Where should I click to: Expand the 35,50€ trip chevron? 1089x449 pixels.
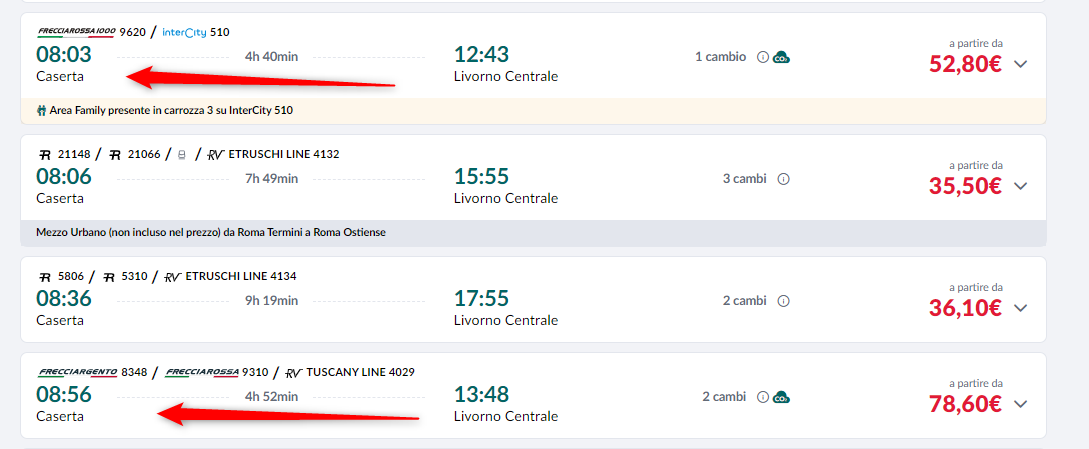(1020, 186)
